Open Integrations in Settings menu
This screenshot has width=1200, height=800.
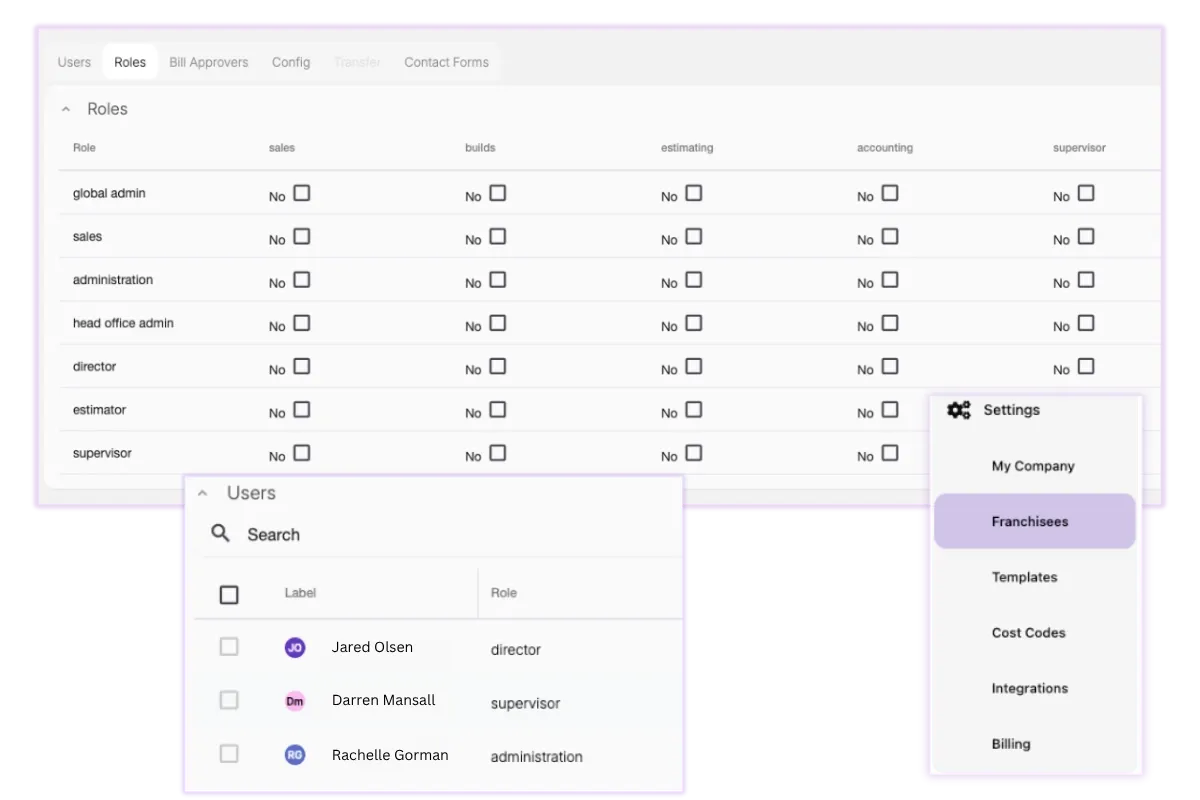(x=1030, y=688)
